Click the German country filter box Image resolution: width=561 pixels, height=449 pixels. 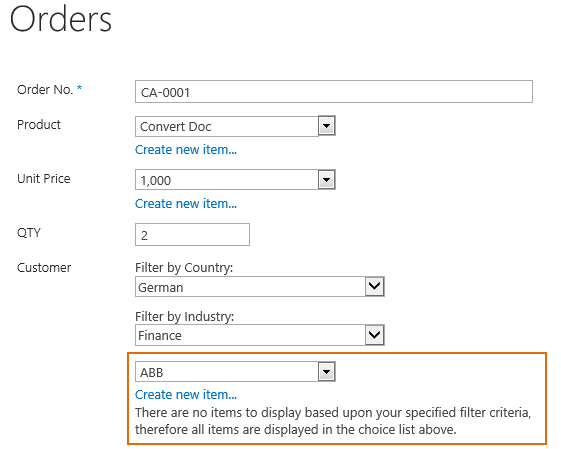250,287
